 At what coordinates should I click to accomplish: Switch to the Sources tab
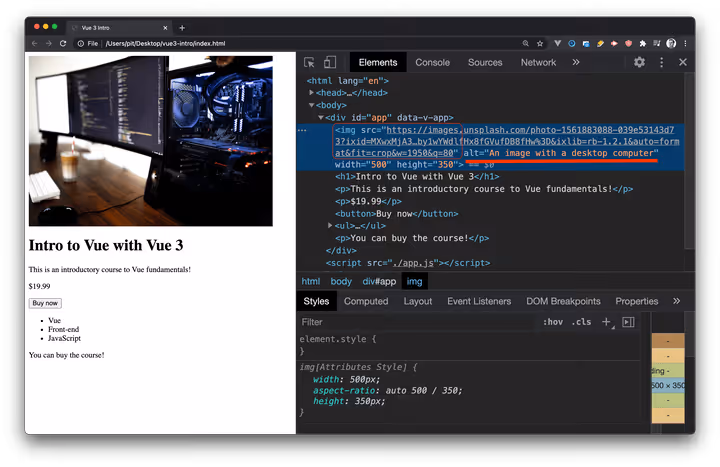[485, 62]
